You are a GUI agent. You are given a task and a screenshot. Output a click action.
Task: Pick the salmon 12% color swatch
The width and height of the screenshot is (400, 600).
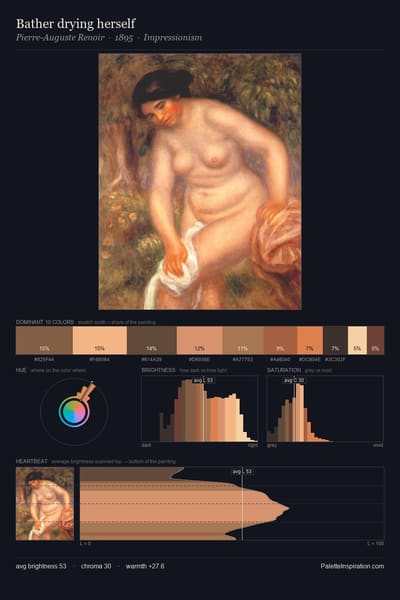tap(200, 340)
